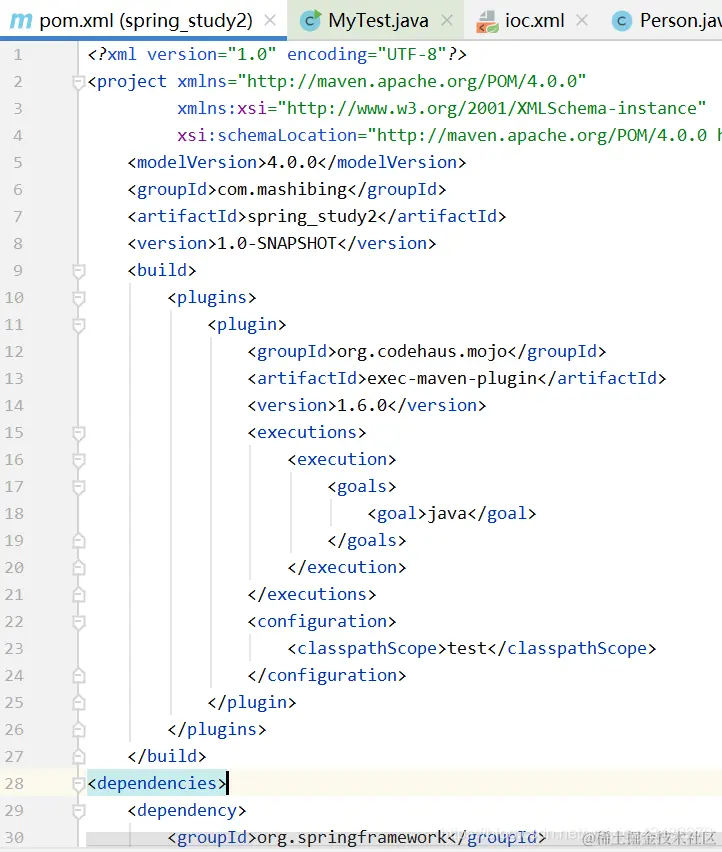722x852 pixels.
Task: Click fold end marker at line 25
Action: (79, 703)
